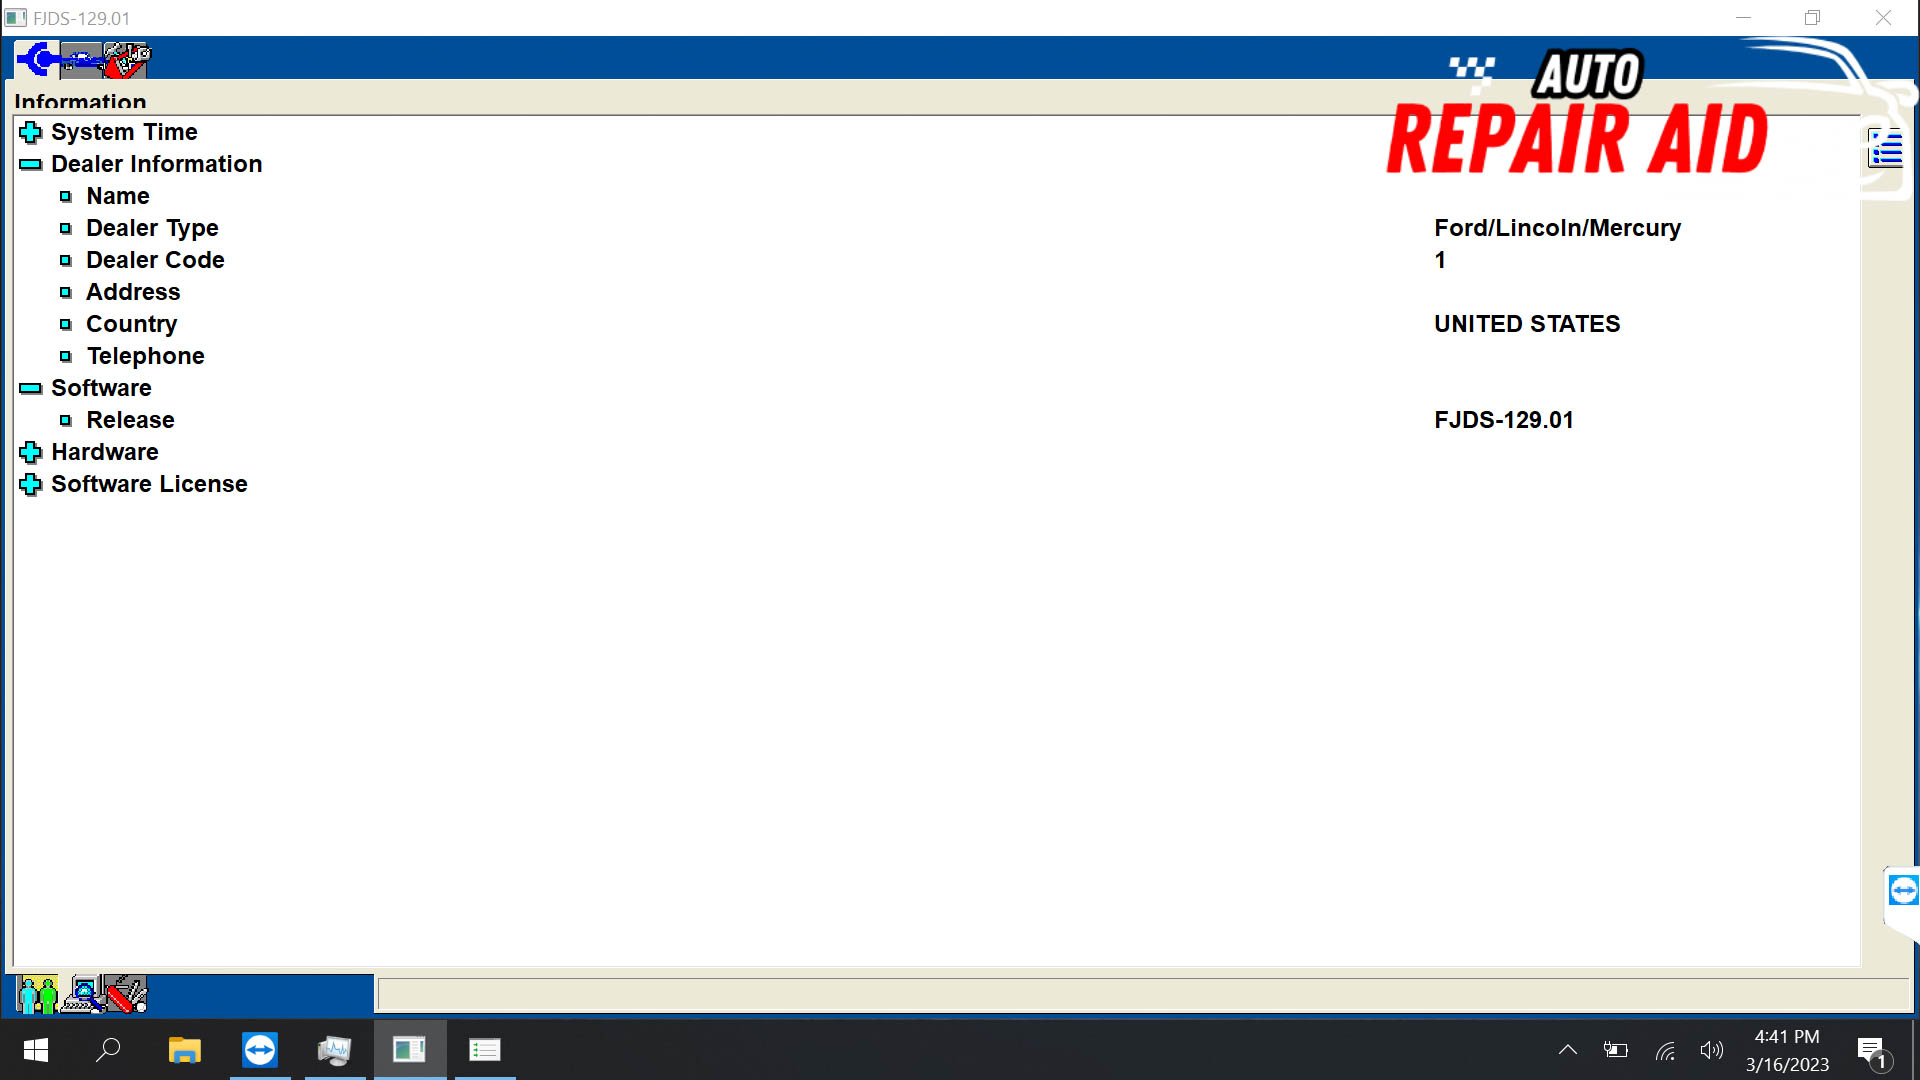1920x1080 pixels.
Task: Collapse the Dealer Information section
Action: pyautogui.click(x=29, y=164)
